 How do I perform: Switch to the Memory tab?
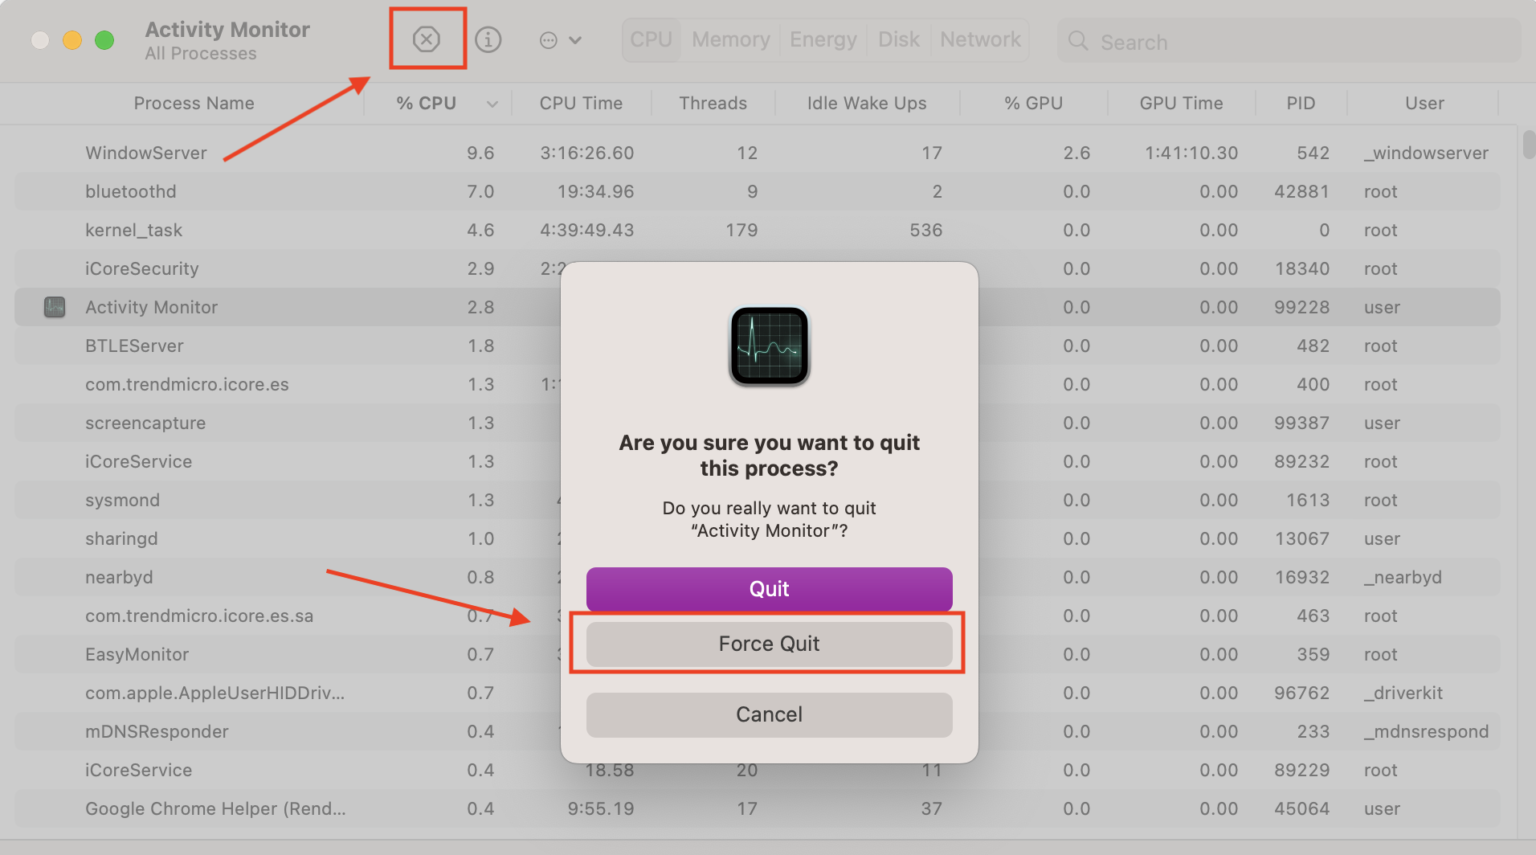731,39
